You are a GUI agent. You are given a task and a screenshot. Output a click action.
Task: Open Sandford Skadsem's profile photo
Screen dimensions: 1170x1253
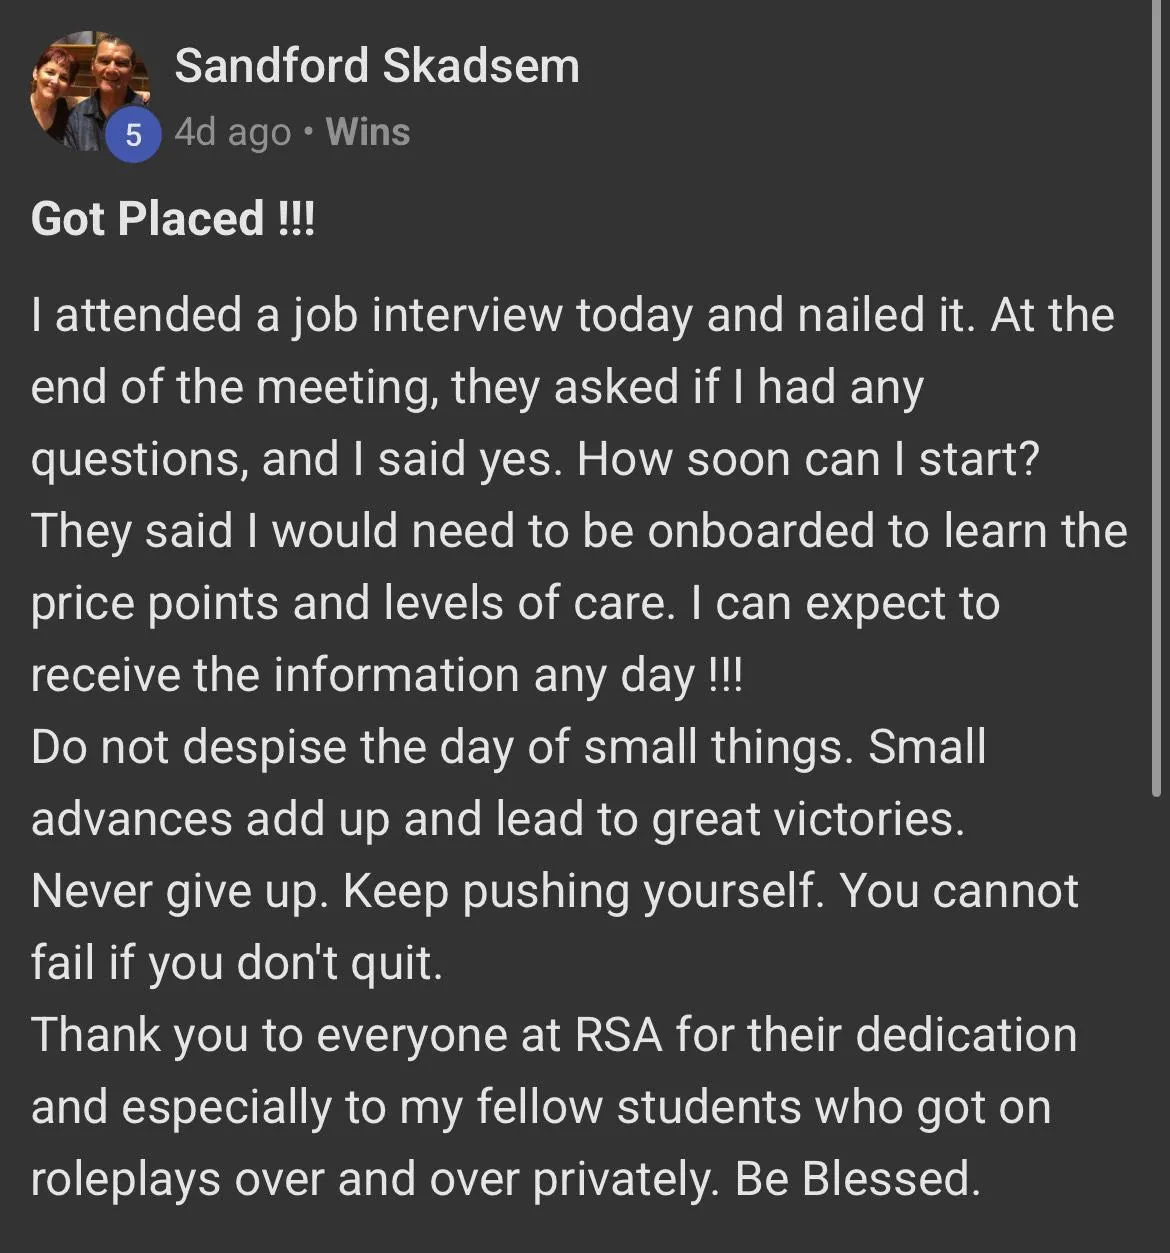90,91
